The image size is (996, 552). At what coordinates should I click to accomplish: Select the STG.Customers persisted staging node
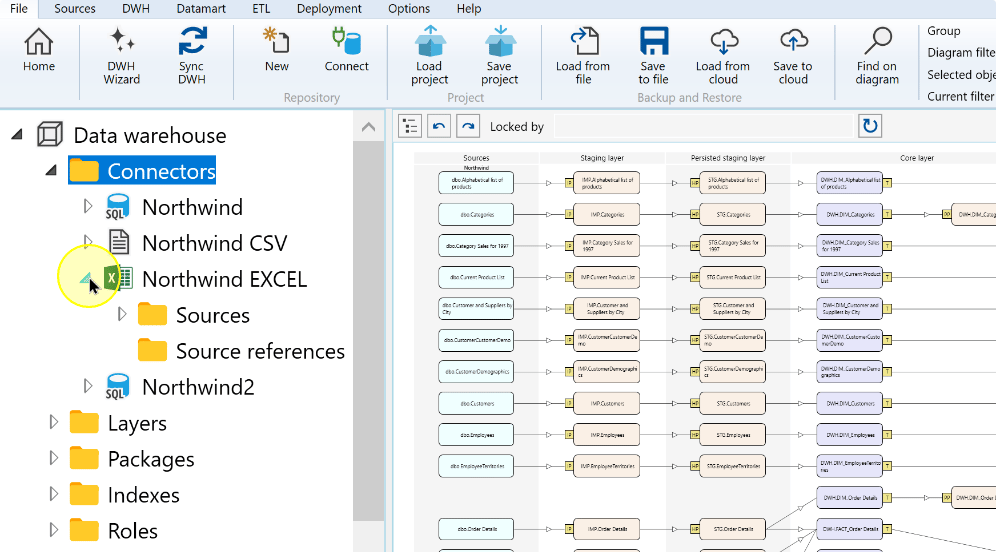coord(732,403)
